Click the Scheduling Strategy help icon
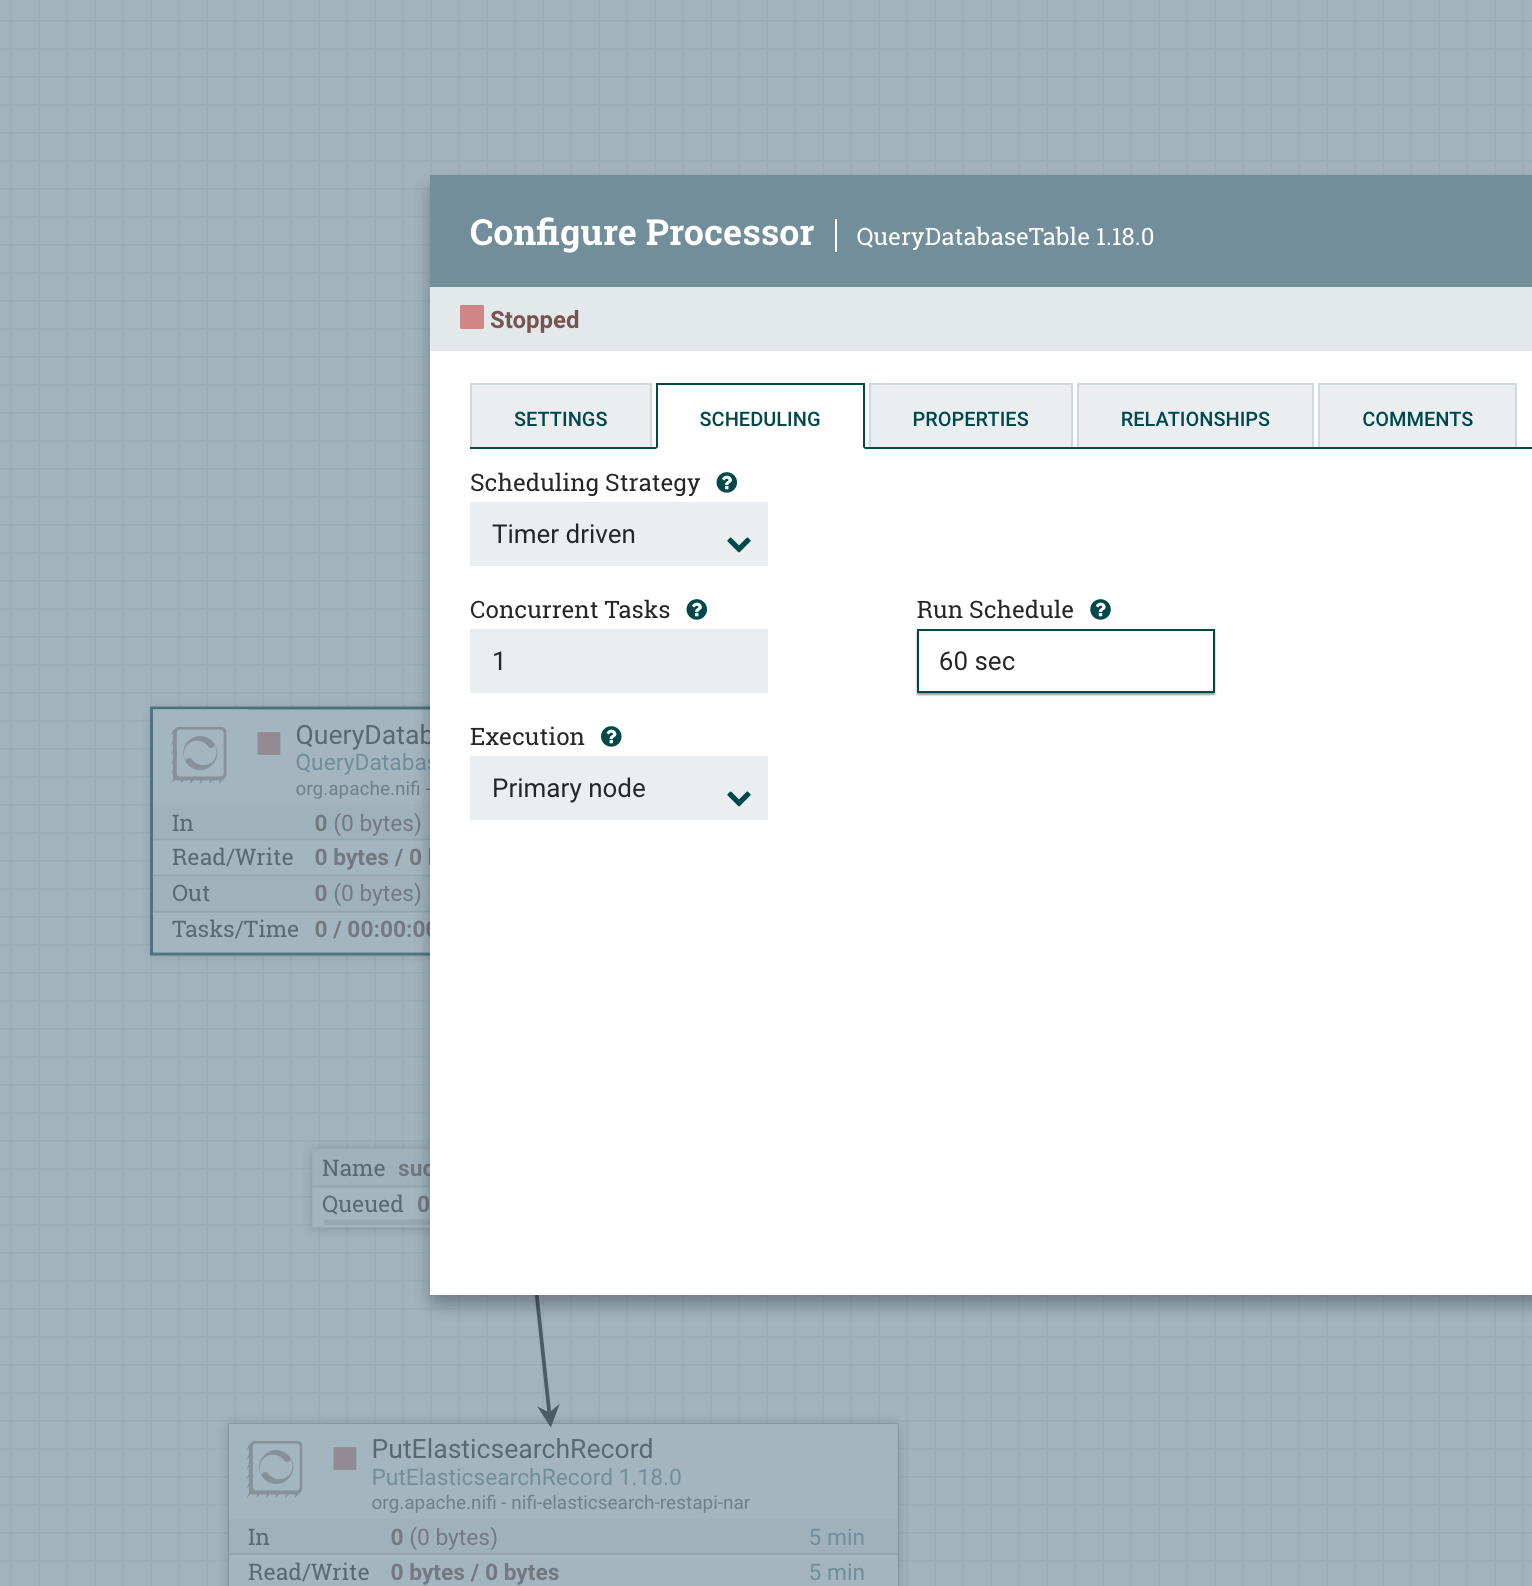 point(727,483)
